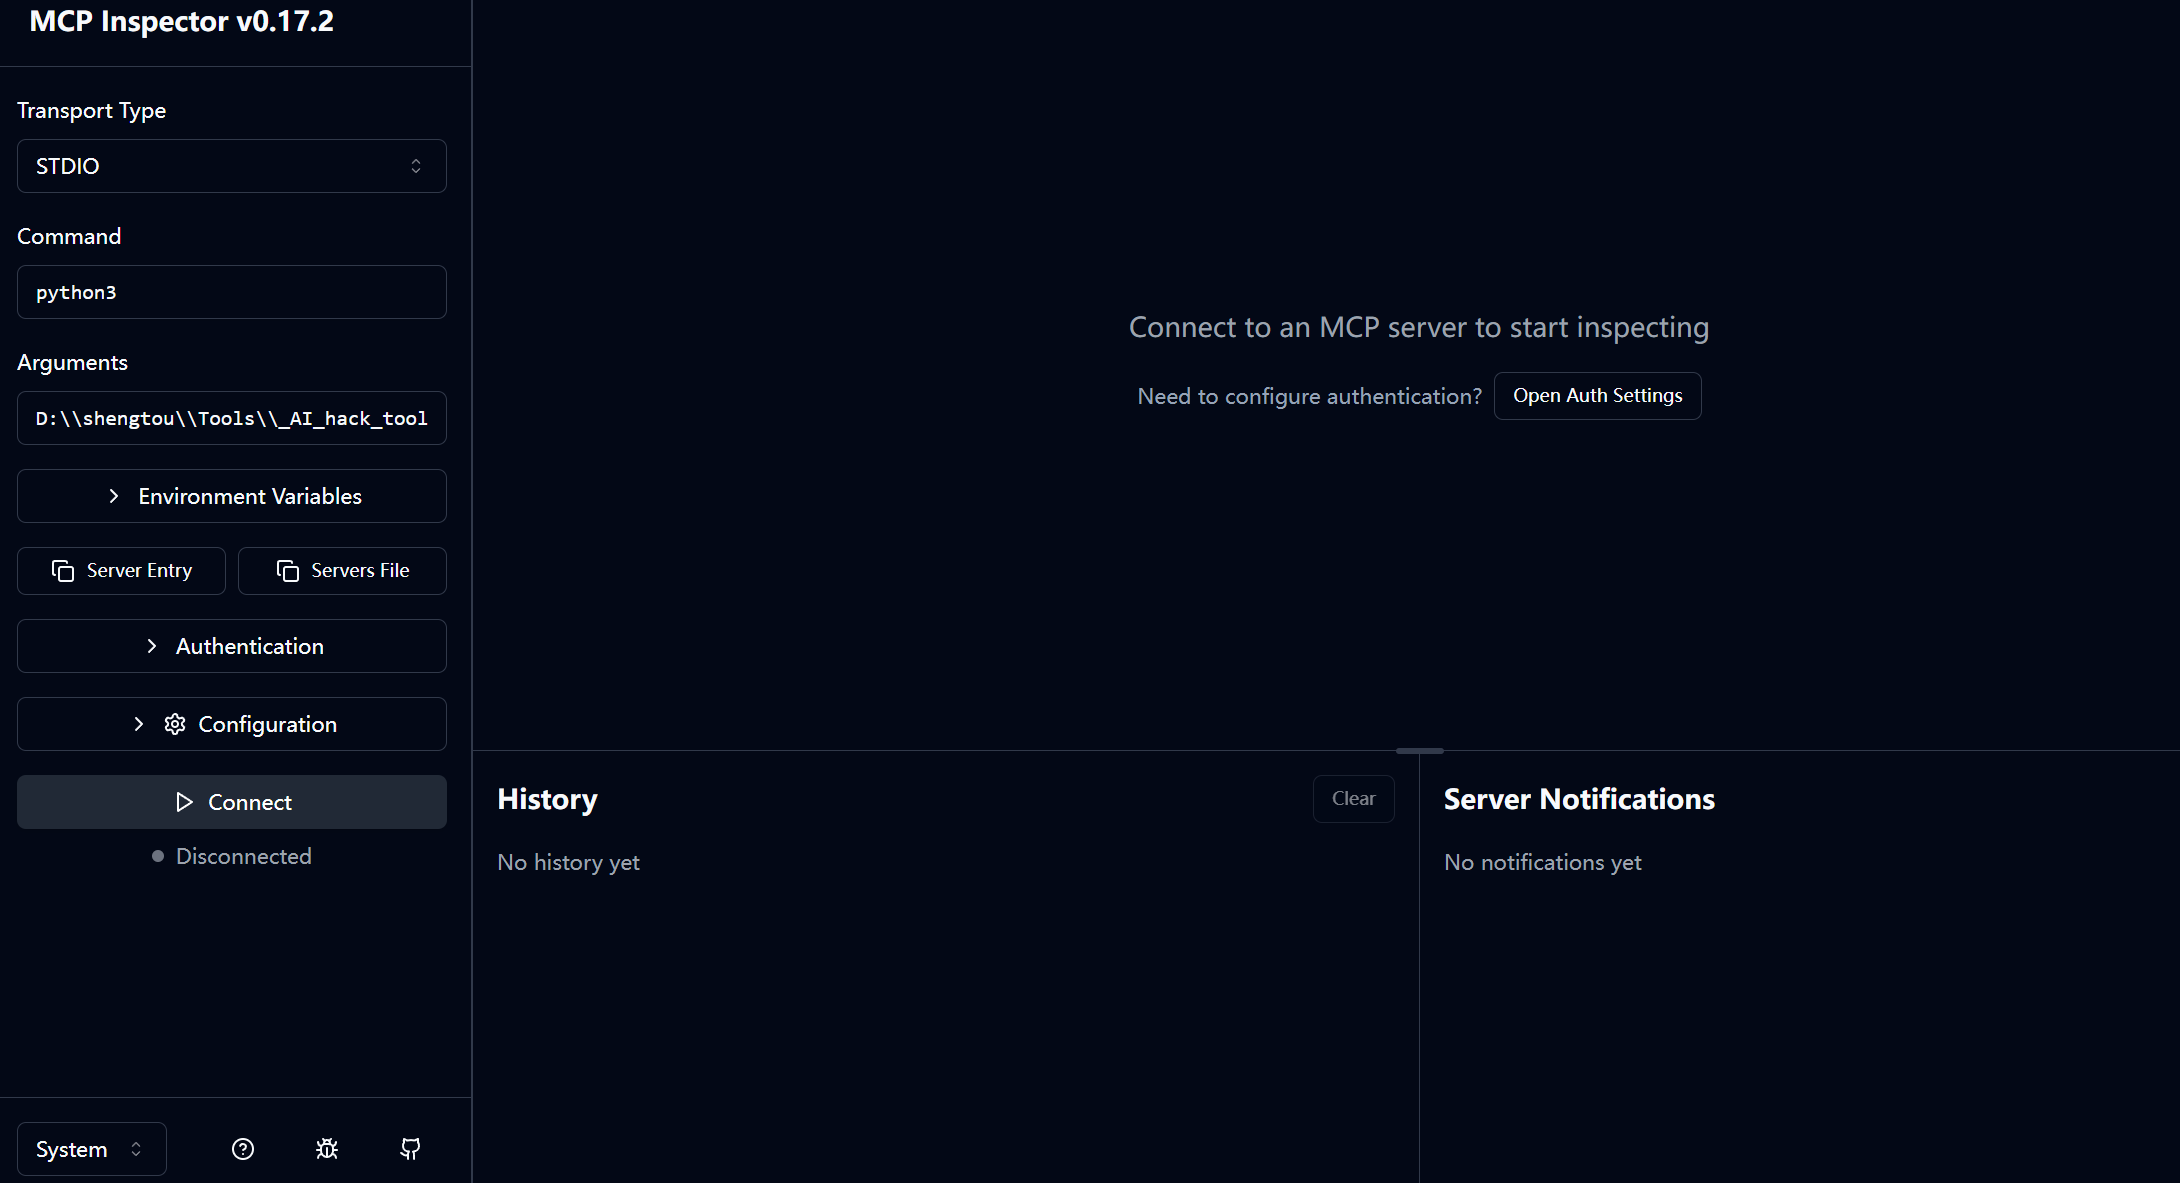Expand the Configuration section chevron

pyautogui.click(x=139, y=724)
